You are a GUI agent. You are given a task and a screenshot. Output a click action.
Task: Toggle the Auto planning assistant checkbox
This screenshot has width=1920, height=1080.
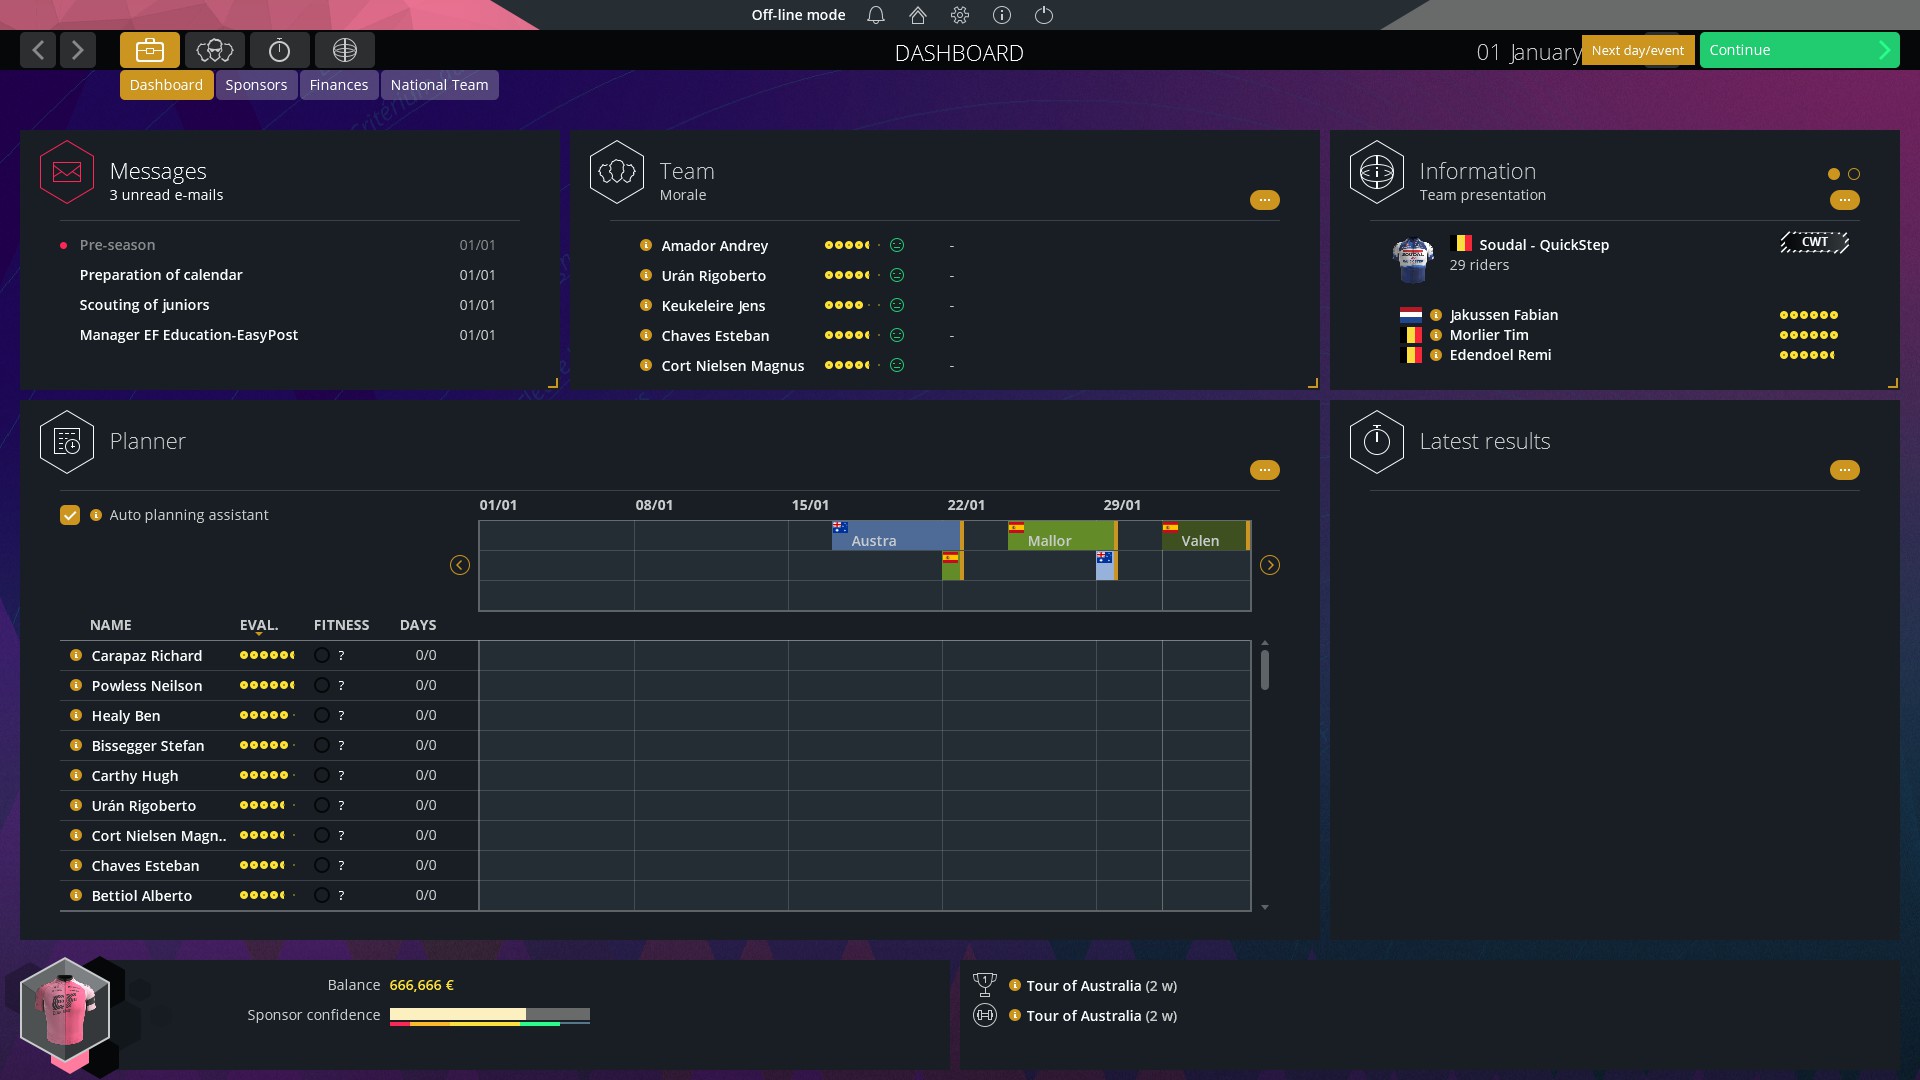(x=70, y=515)
